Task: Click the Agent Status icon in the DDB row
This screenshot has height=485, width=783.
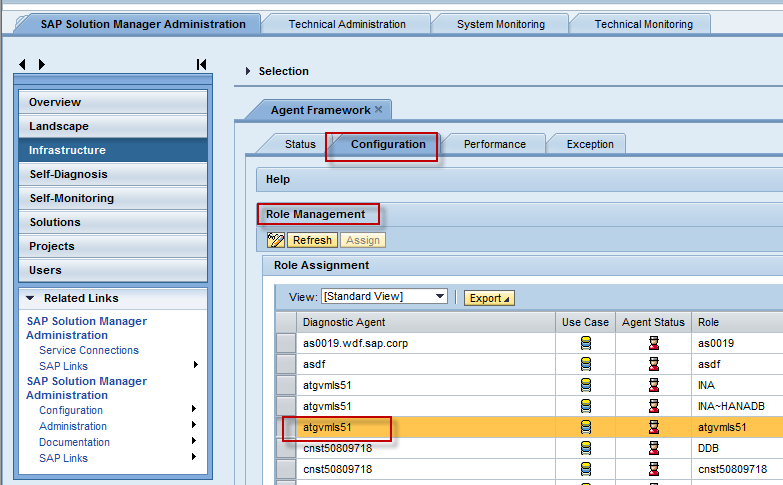Action: coord(654,448)
